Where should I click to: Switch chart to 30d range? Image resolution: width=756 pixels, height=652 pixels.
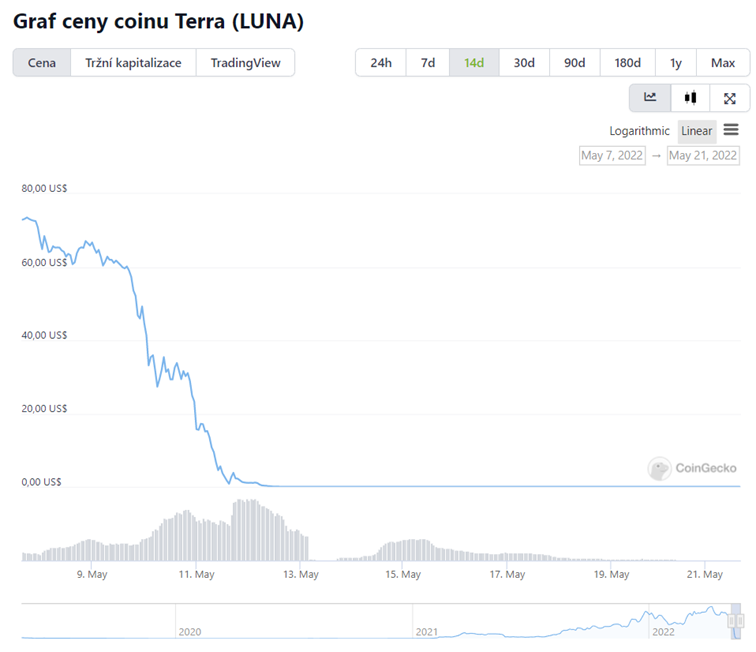tap(524, 63)
